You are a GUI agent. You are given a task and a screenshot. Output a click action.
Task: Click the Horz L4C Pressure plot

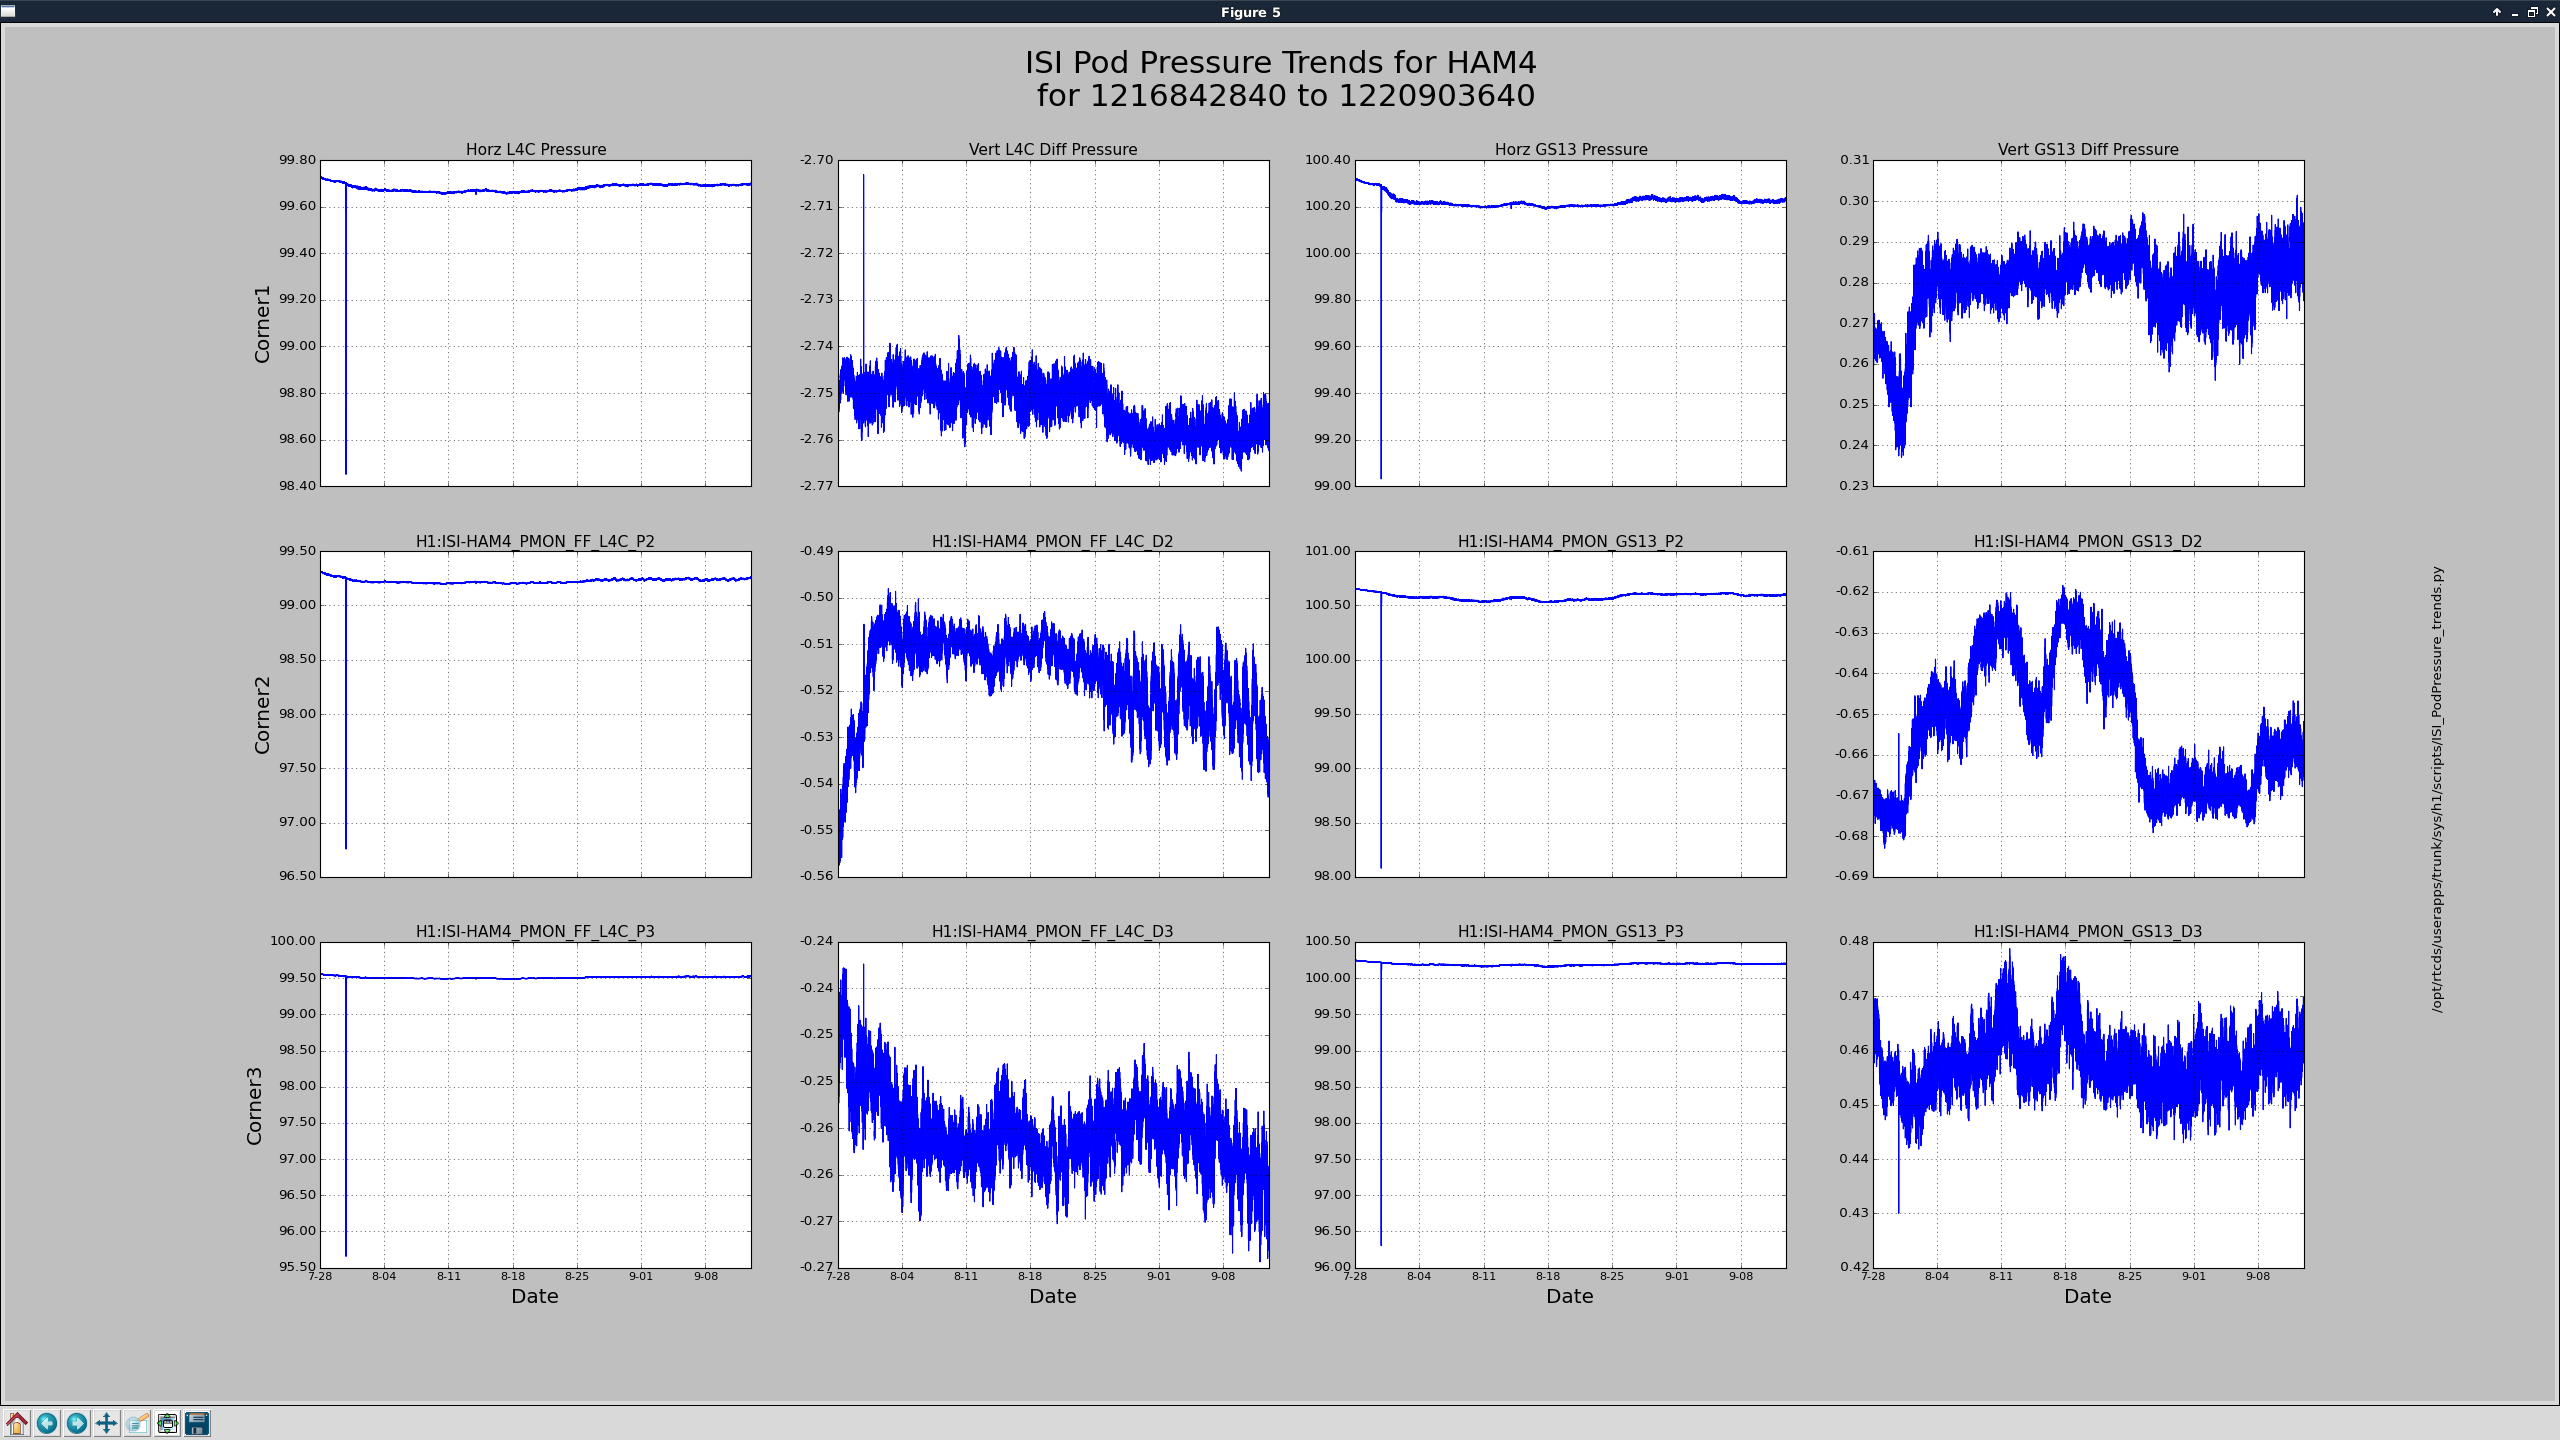pos(535,323)
